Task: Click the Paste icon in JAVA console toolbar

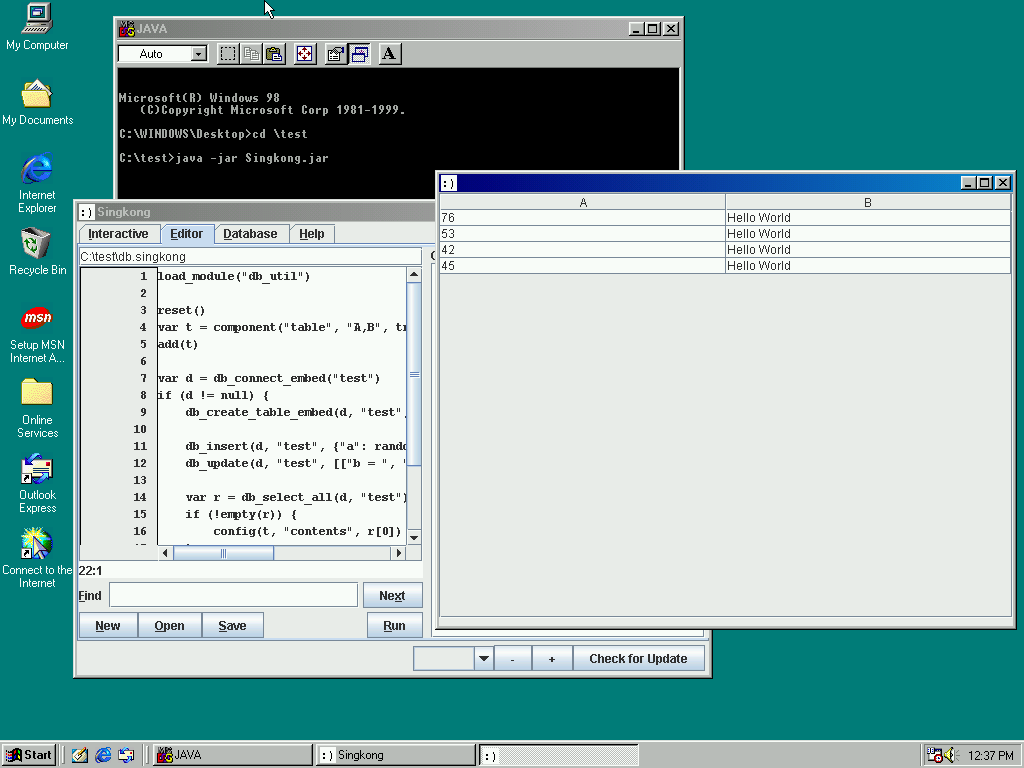Action: 275,54
